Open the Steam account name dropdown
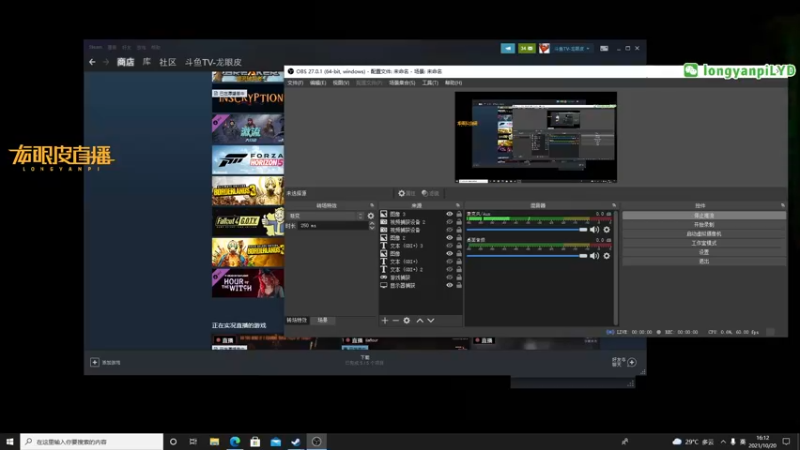This screenshot has height=450, width=800. tap(571, 48)
